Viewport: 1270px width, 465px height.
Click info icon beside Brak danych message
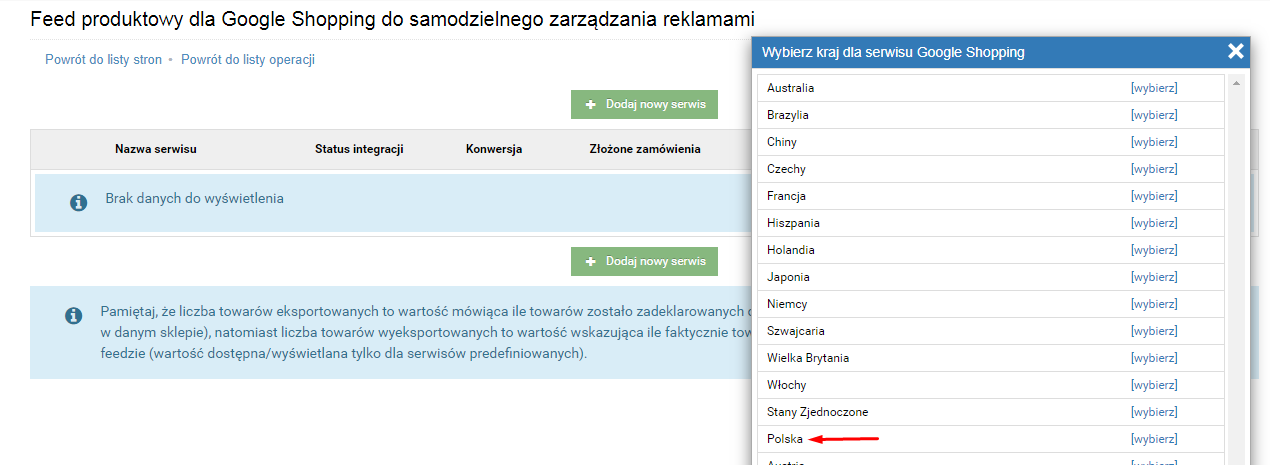click(x=78, y=203)
